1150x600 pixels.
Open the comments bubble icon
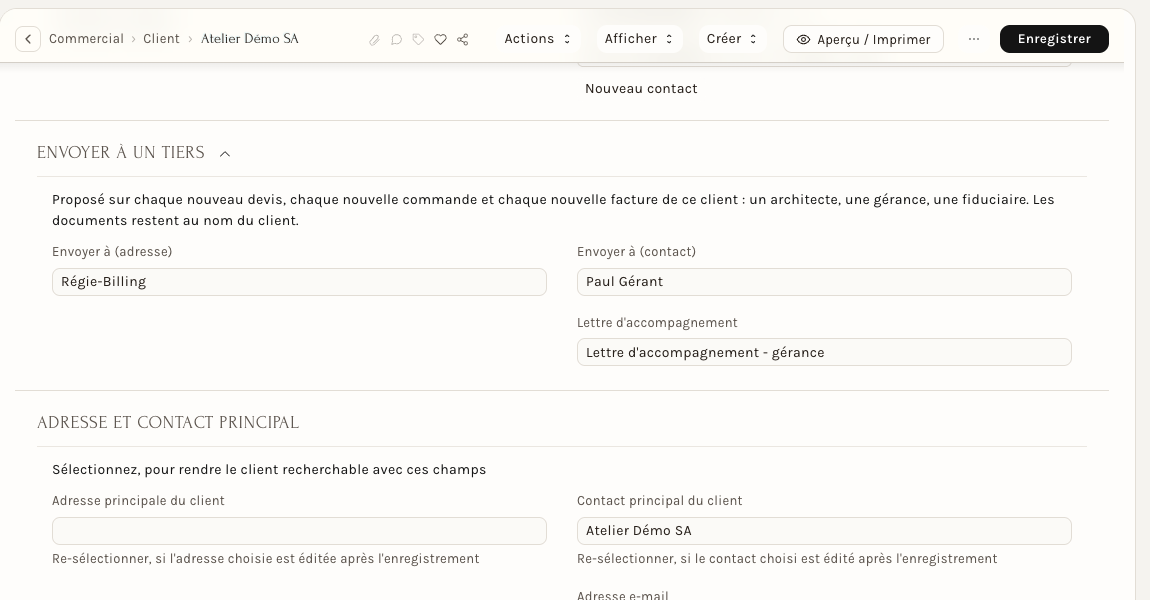pos(396,40)
